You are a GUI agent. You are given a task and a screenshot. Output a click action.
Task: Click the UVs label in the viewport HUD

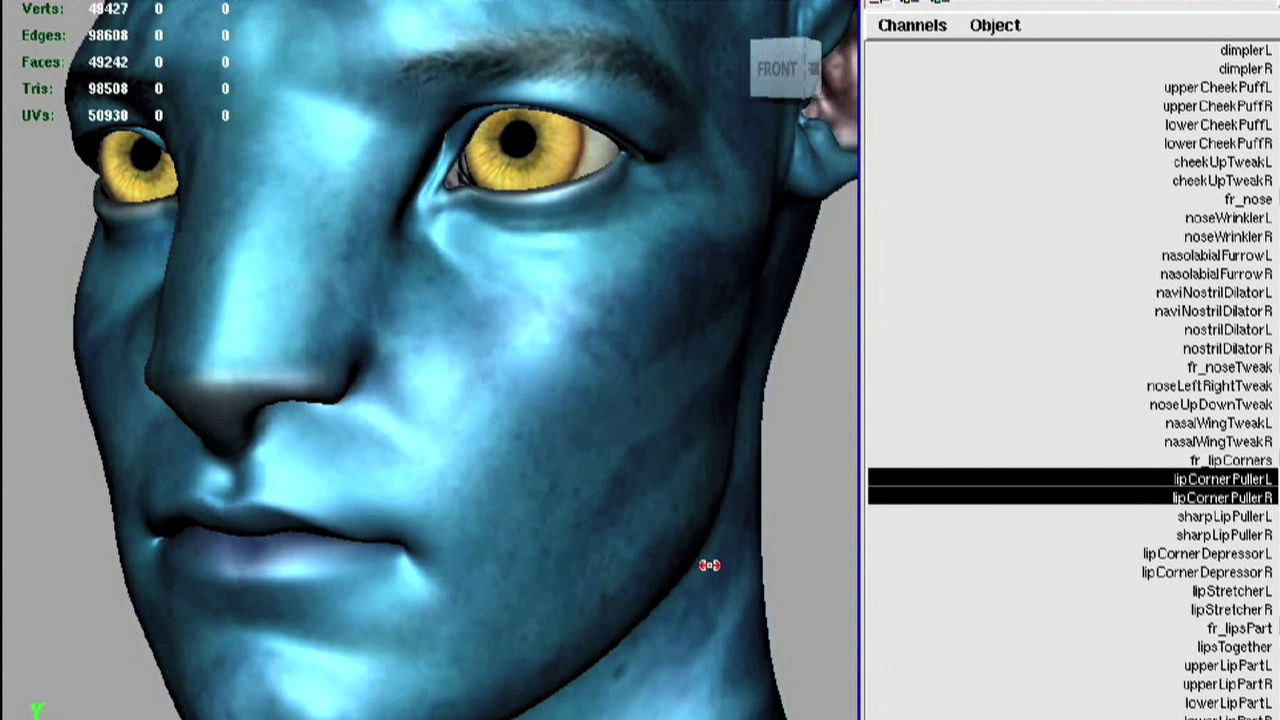[x=37, y=115]
